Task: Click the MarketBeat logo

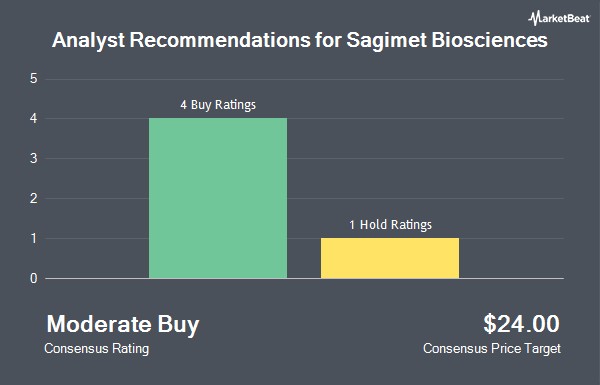Action: click(x=559, y=18)
